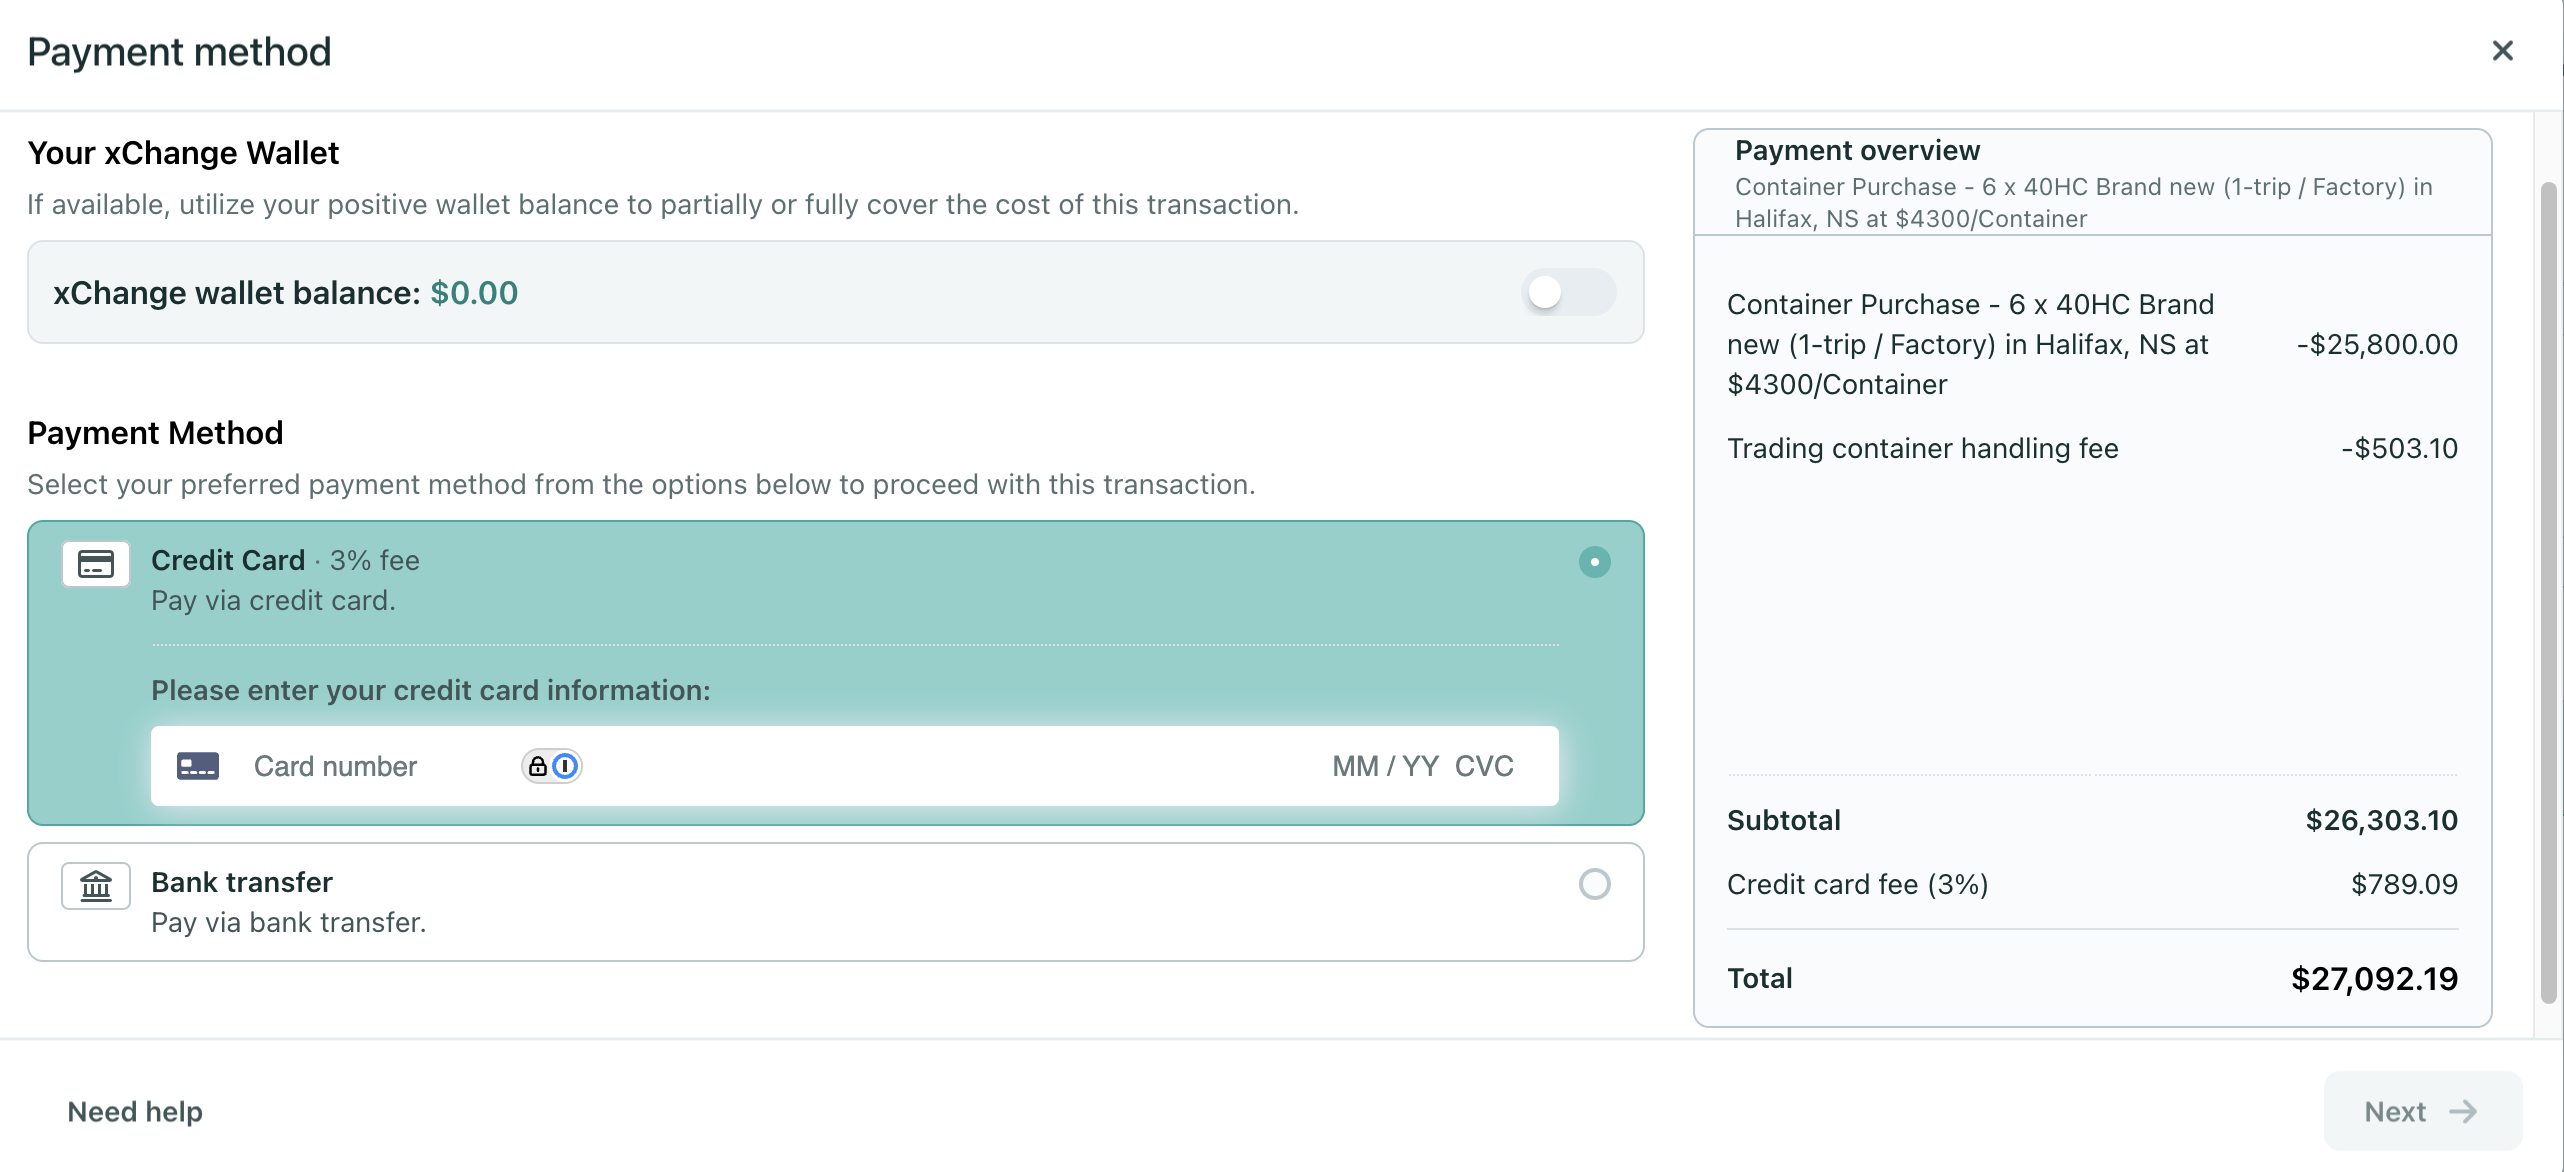
Task: Click the arrow icon on the Next button
Action: pyautogui.click(x=2463, y=1112)
